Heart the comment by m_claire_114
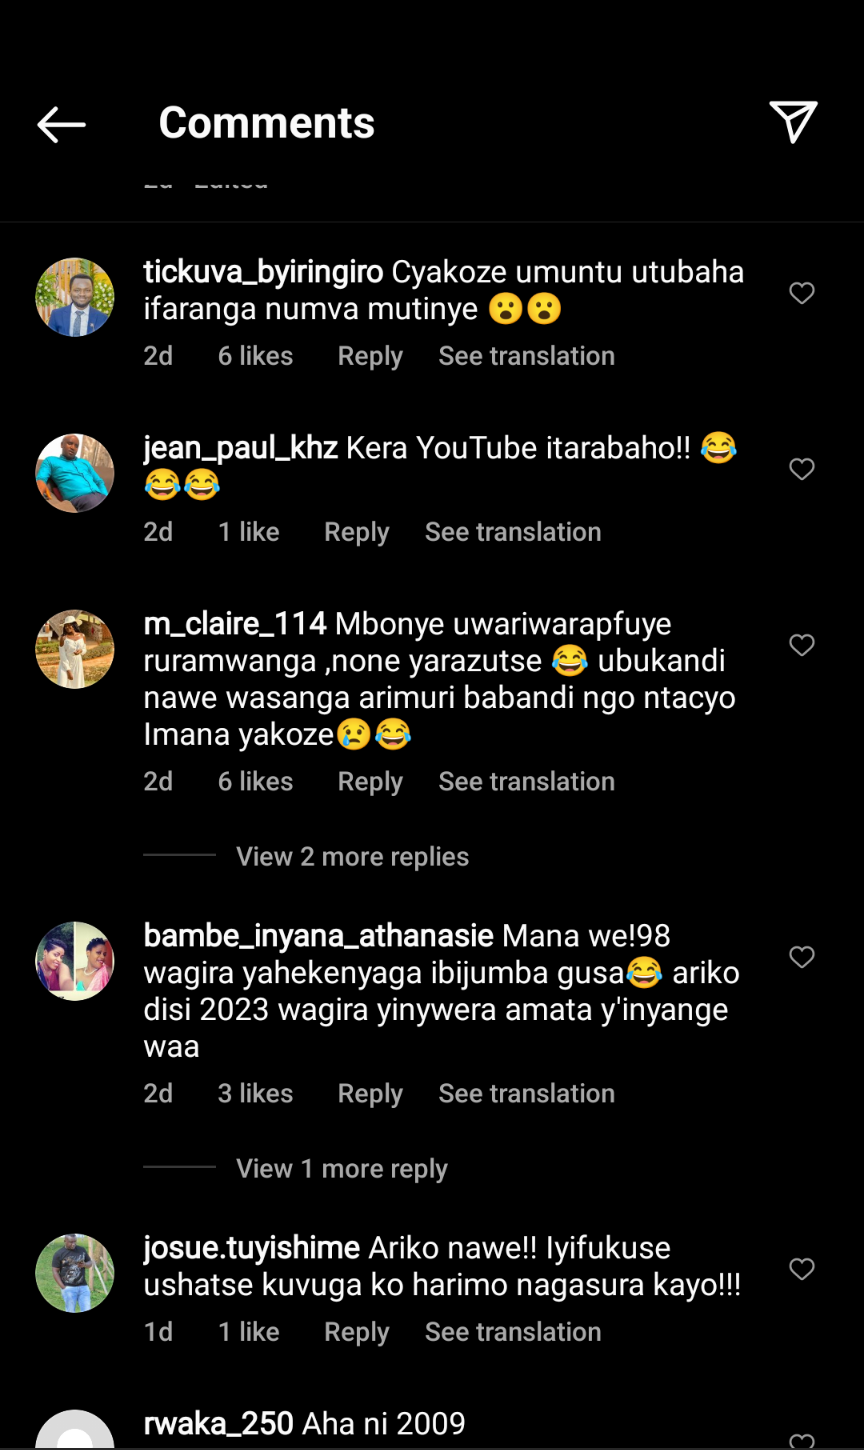Image resolution: width=864 pixels, height=1450 pixels. click(802, 645)
